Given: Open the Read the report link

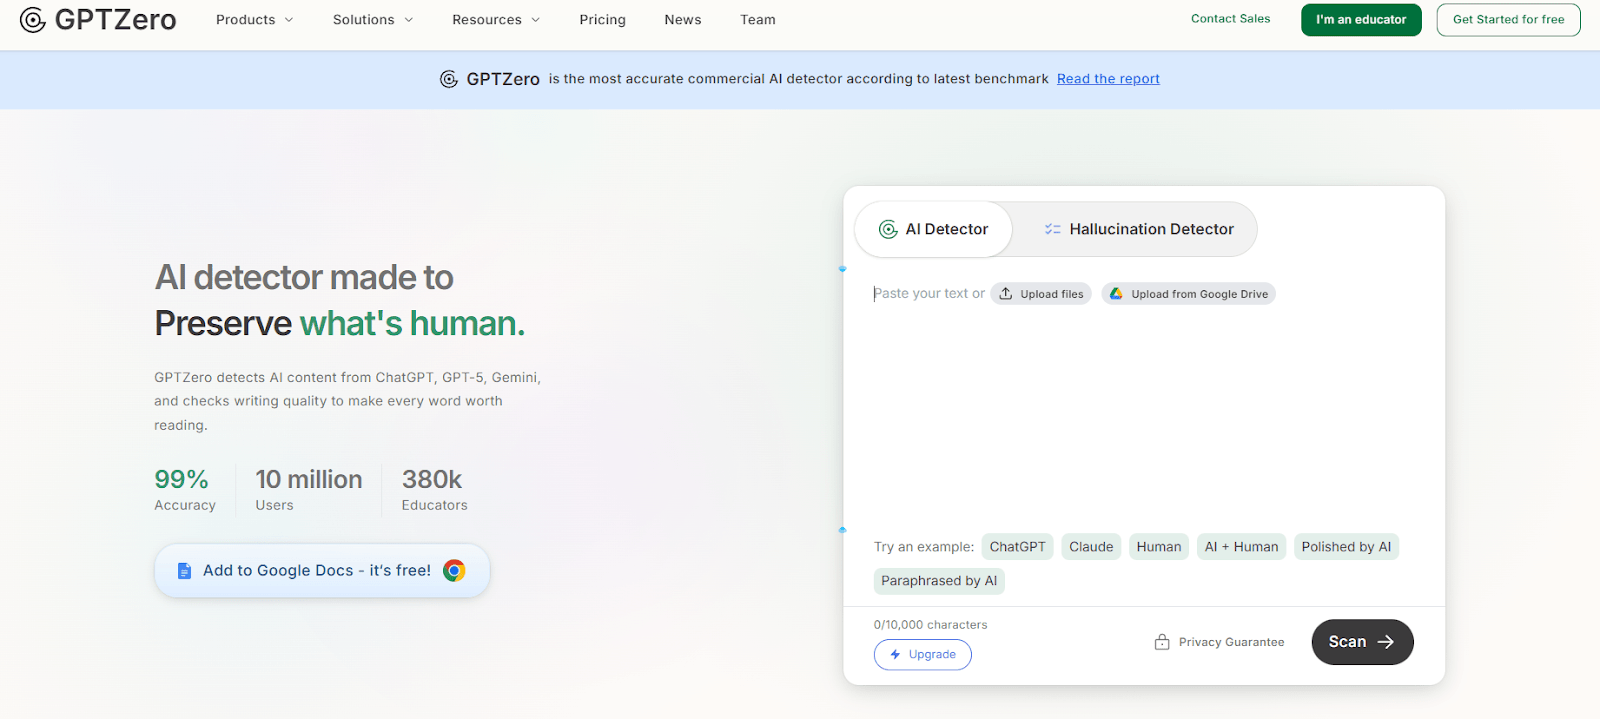Looking at the screenshot, I should click(x=1108, y=79).
